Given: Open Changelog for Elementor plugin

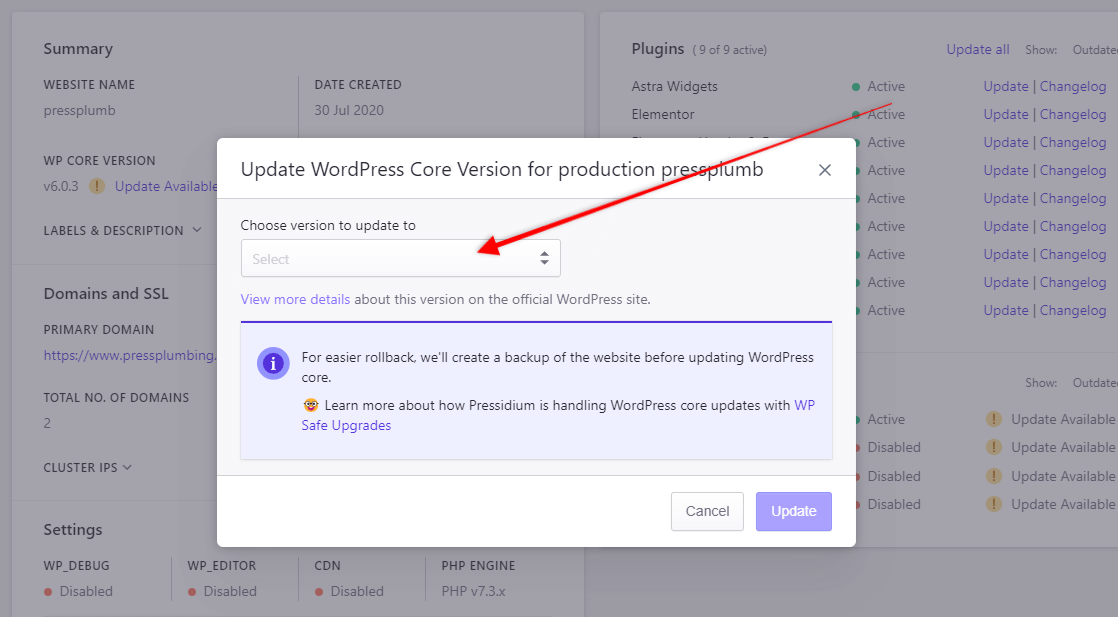Looking at the screenshot, I should 1072,114.
